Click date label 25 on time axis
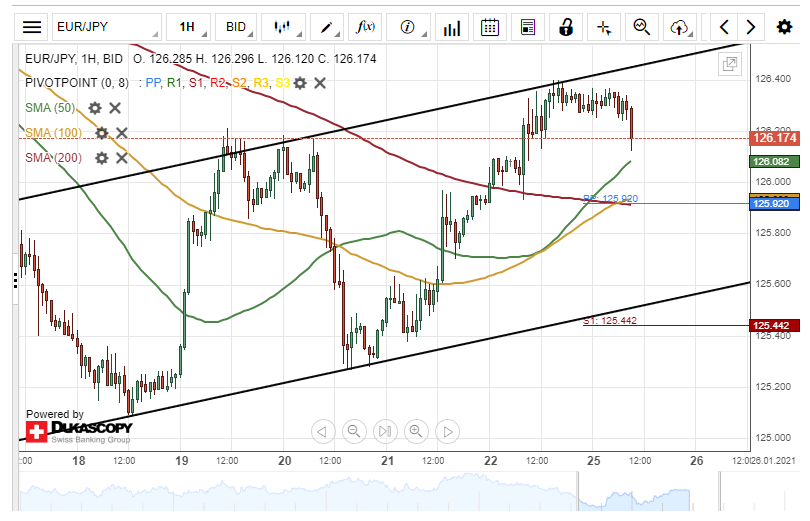Viewport: 810px width, 521px height. (594, 461)
